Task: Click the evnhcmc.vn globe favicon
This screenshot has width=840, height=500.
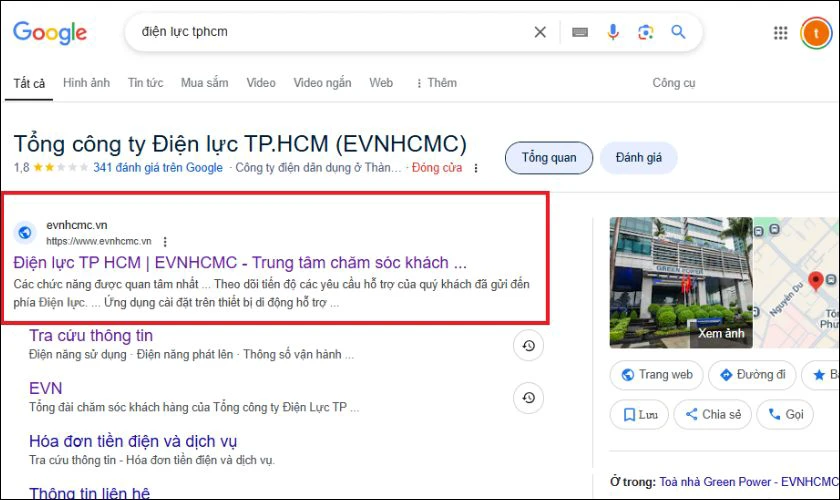Action: [x=25, y=233]
